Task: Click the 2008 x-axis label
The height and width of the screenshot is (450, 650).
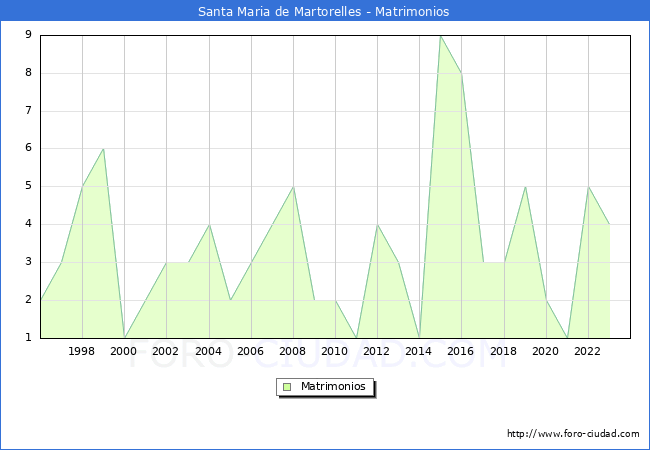Action: coord(292,351)
